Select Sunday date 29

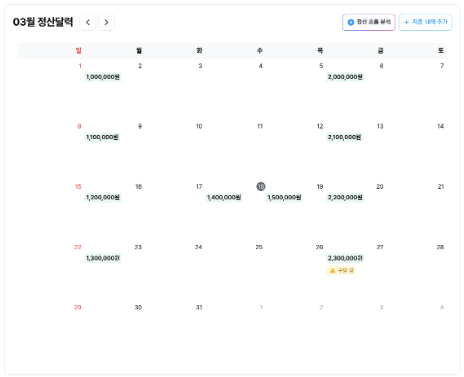click(78, 307)
